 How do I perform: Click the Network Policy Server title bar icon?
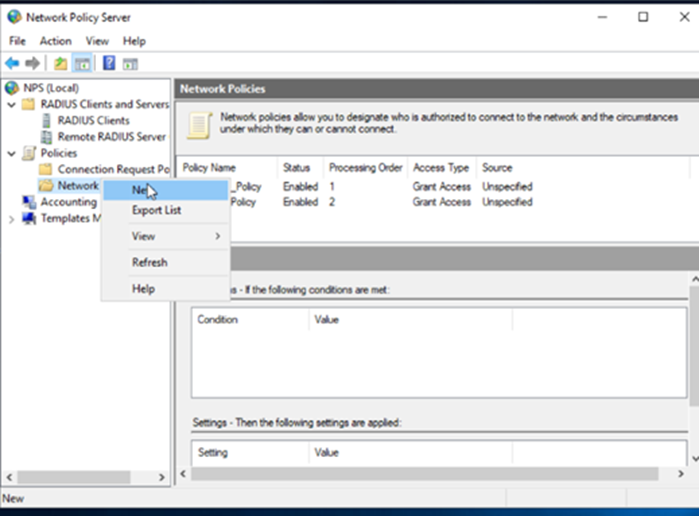(x=14, y=17)
